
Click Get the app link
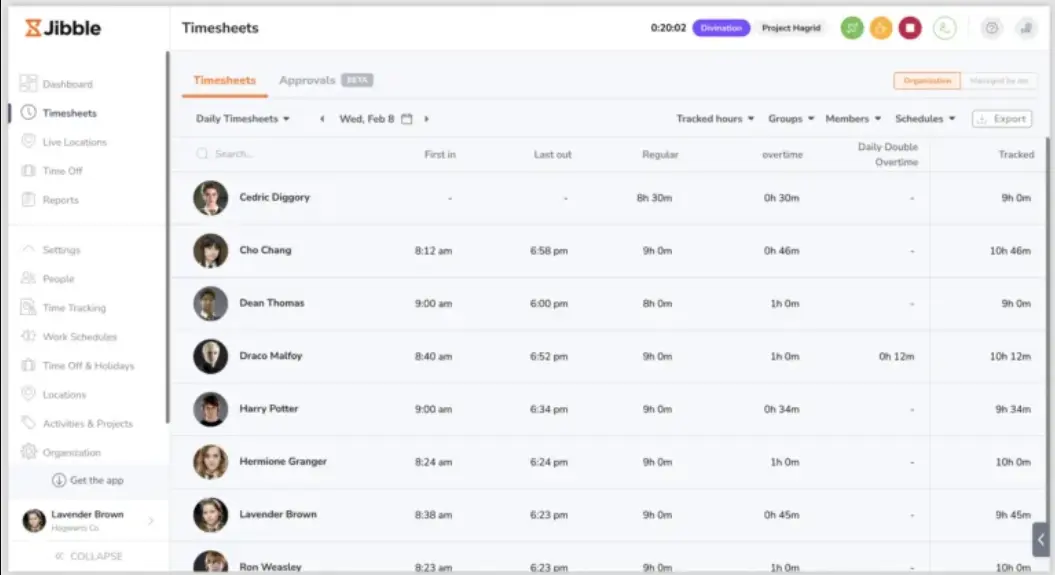click(x=88, y=481)
